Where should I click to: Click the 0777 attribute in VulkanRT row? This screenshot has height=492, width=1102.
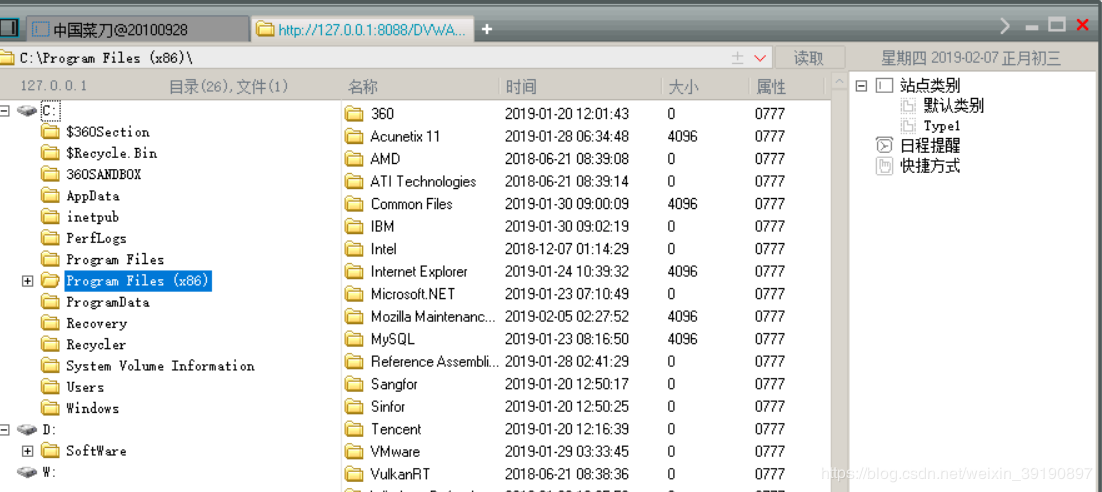[770, 474]
